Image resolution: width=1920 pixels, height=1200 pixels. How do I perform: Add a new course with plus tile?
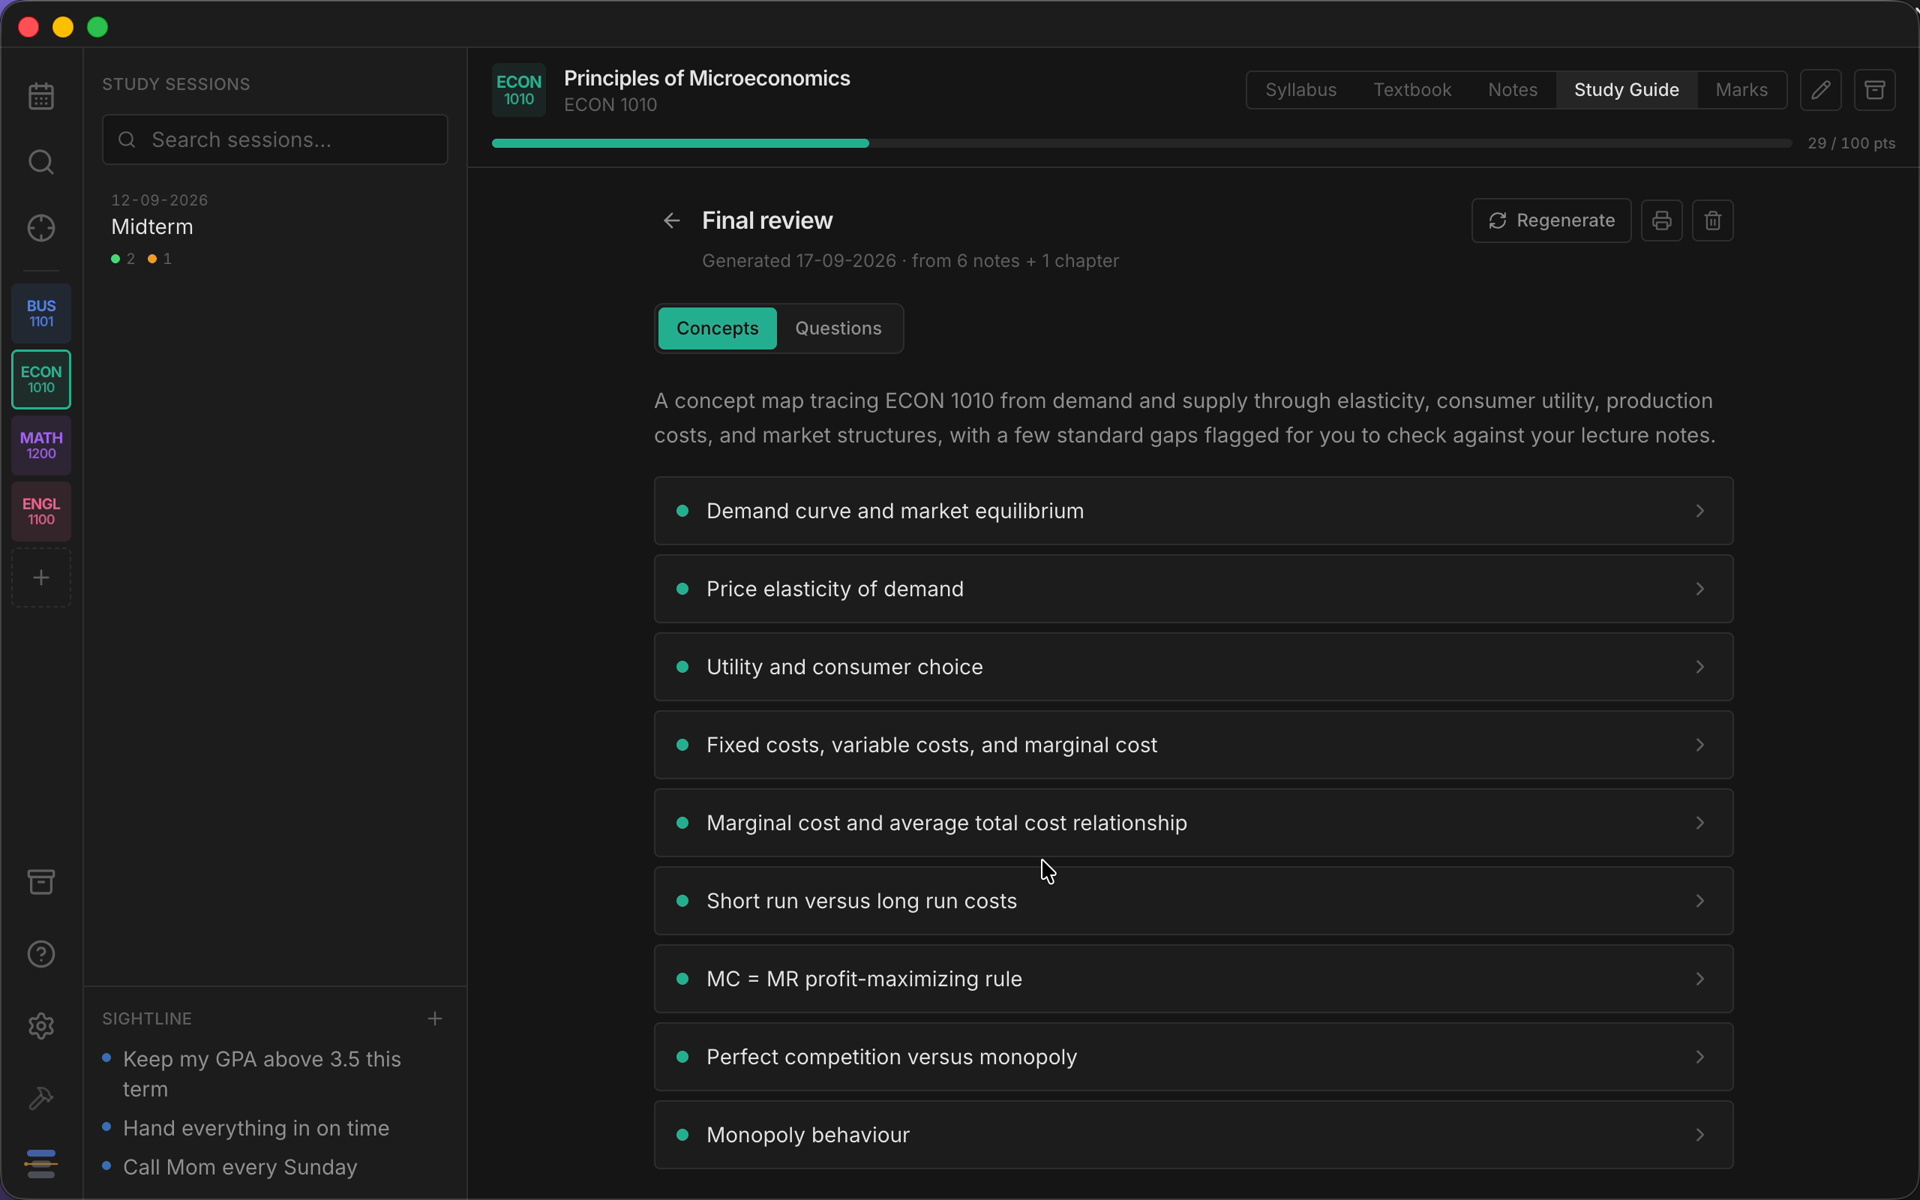coord(41,577)
